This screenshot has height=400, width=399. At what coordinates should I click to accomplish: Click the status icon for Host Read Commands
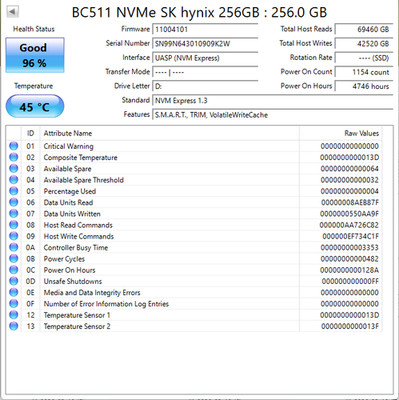click(x=14, y=225)
